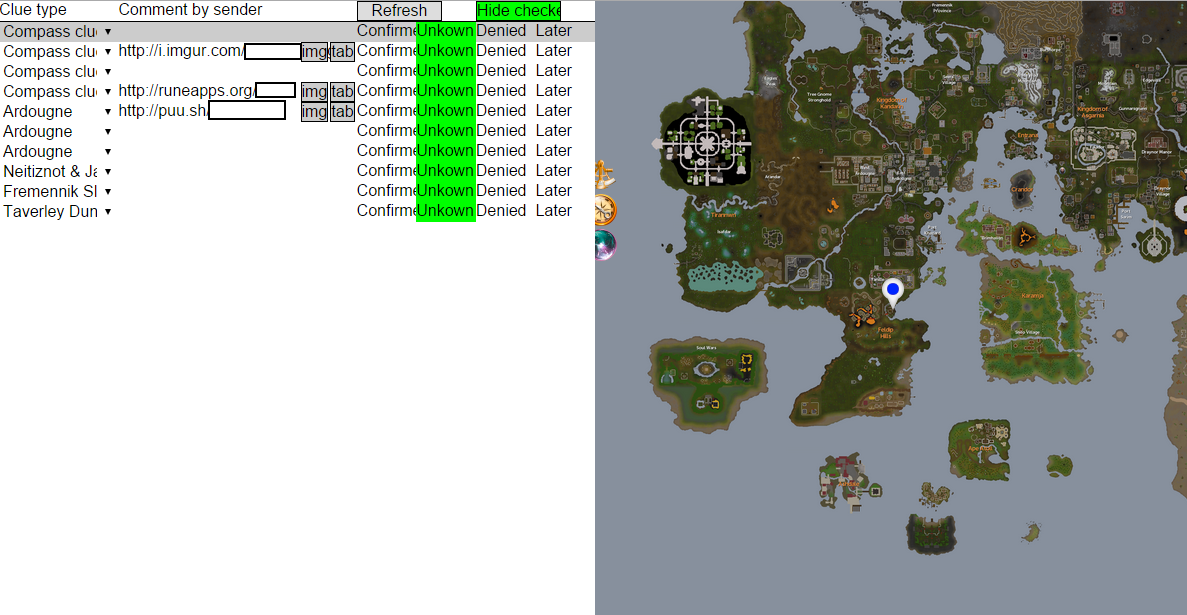Screen dimensions: 1187x615
Task: Open the tab button for the puu.sh comment
Action: coord(342,111)
